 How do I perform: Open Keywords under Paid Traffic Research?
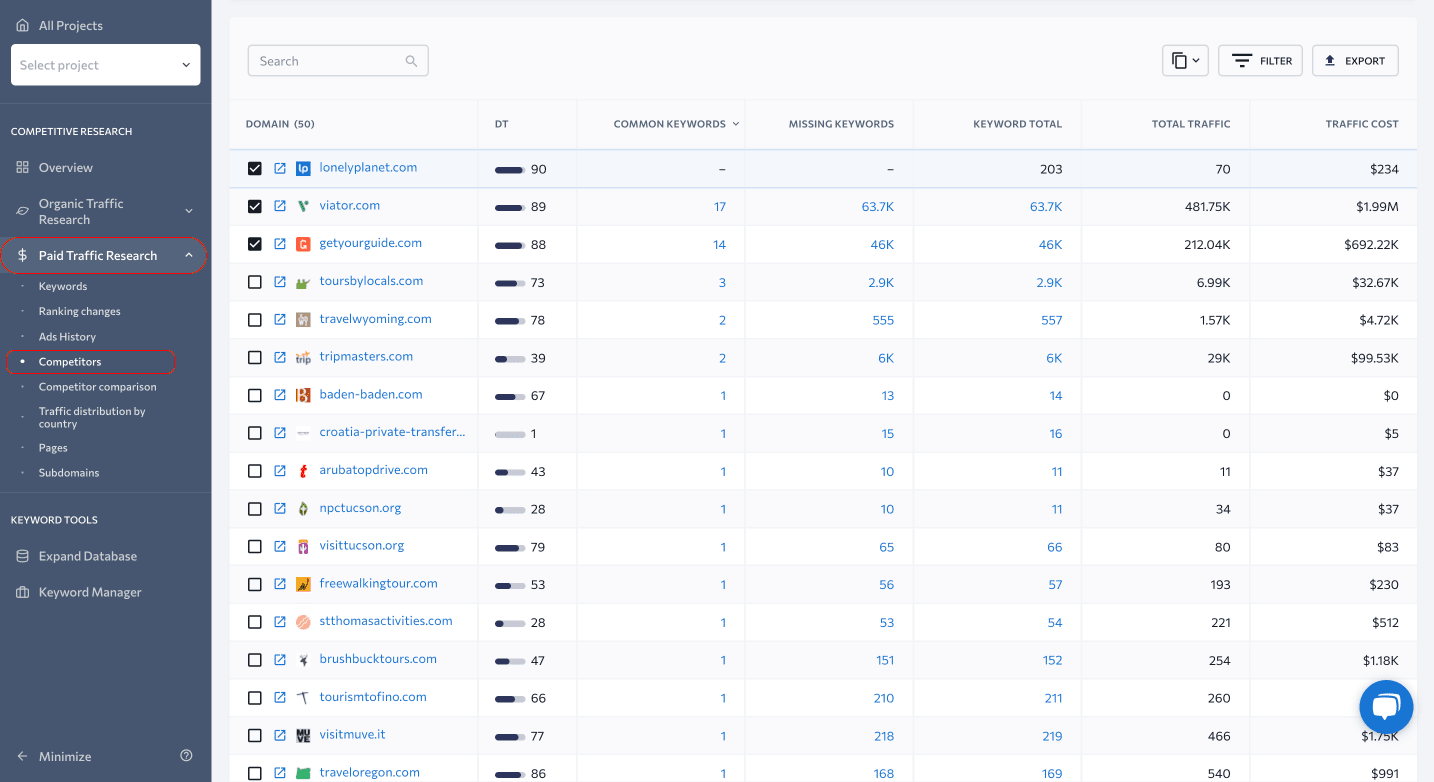(x=63, y=286)
